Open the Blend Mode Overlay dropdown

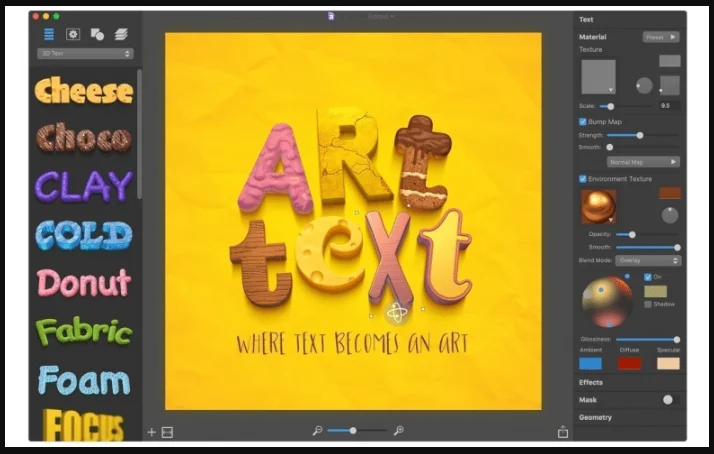(x=648, y=260)
